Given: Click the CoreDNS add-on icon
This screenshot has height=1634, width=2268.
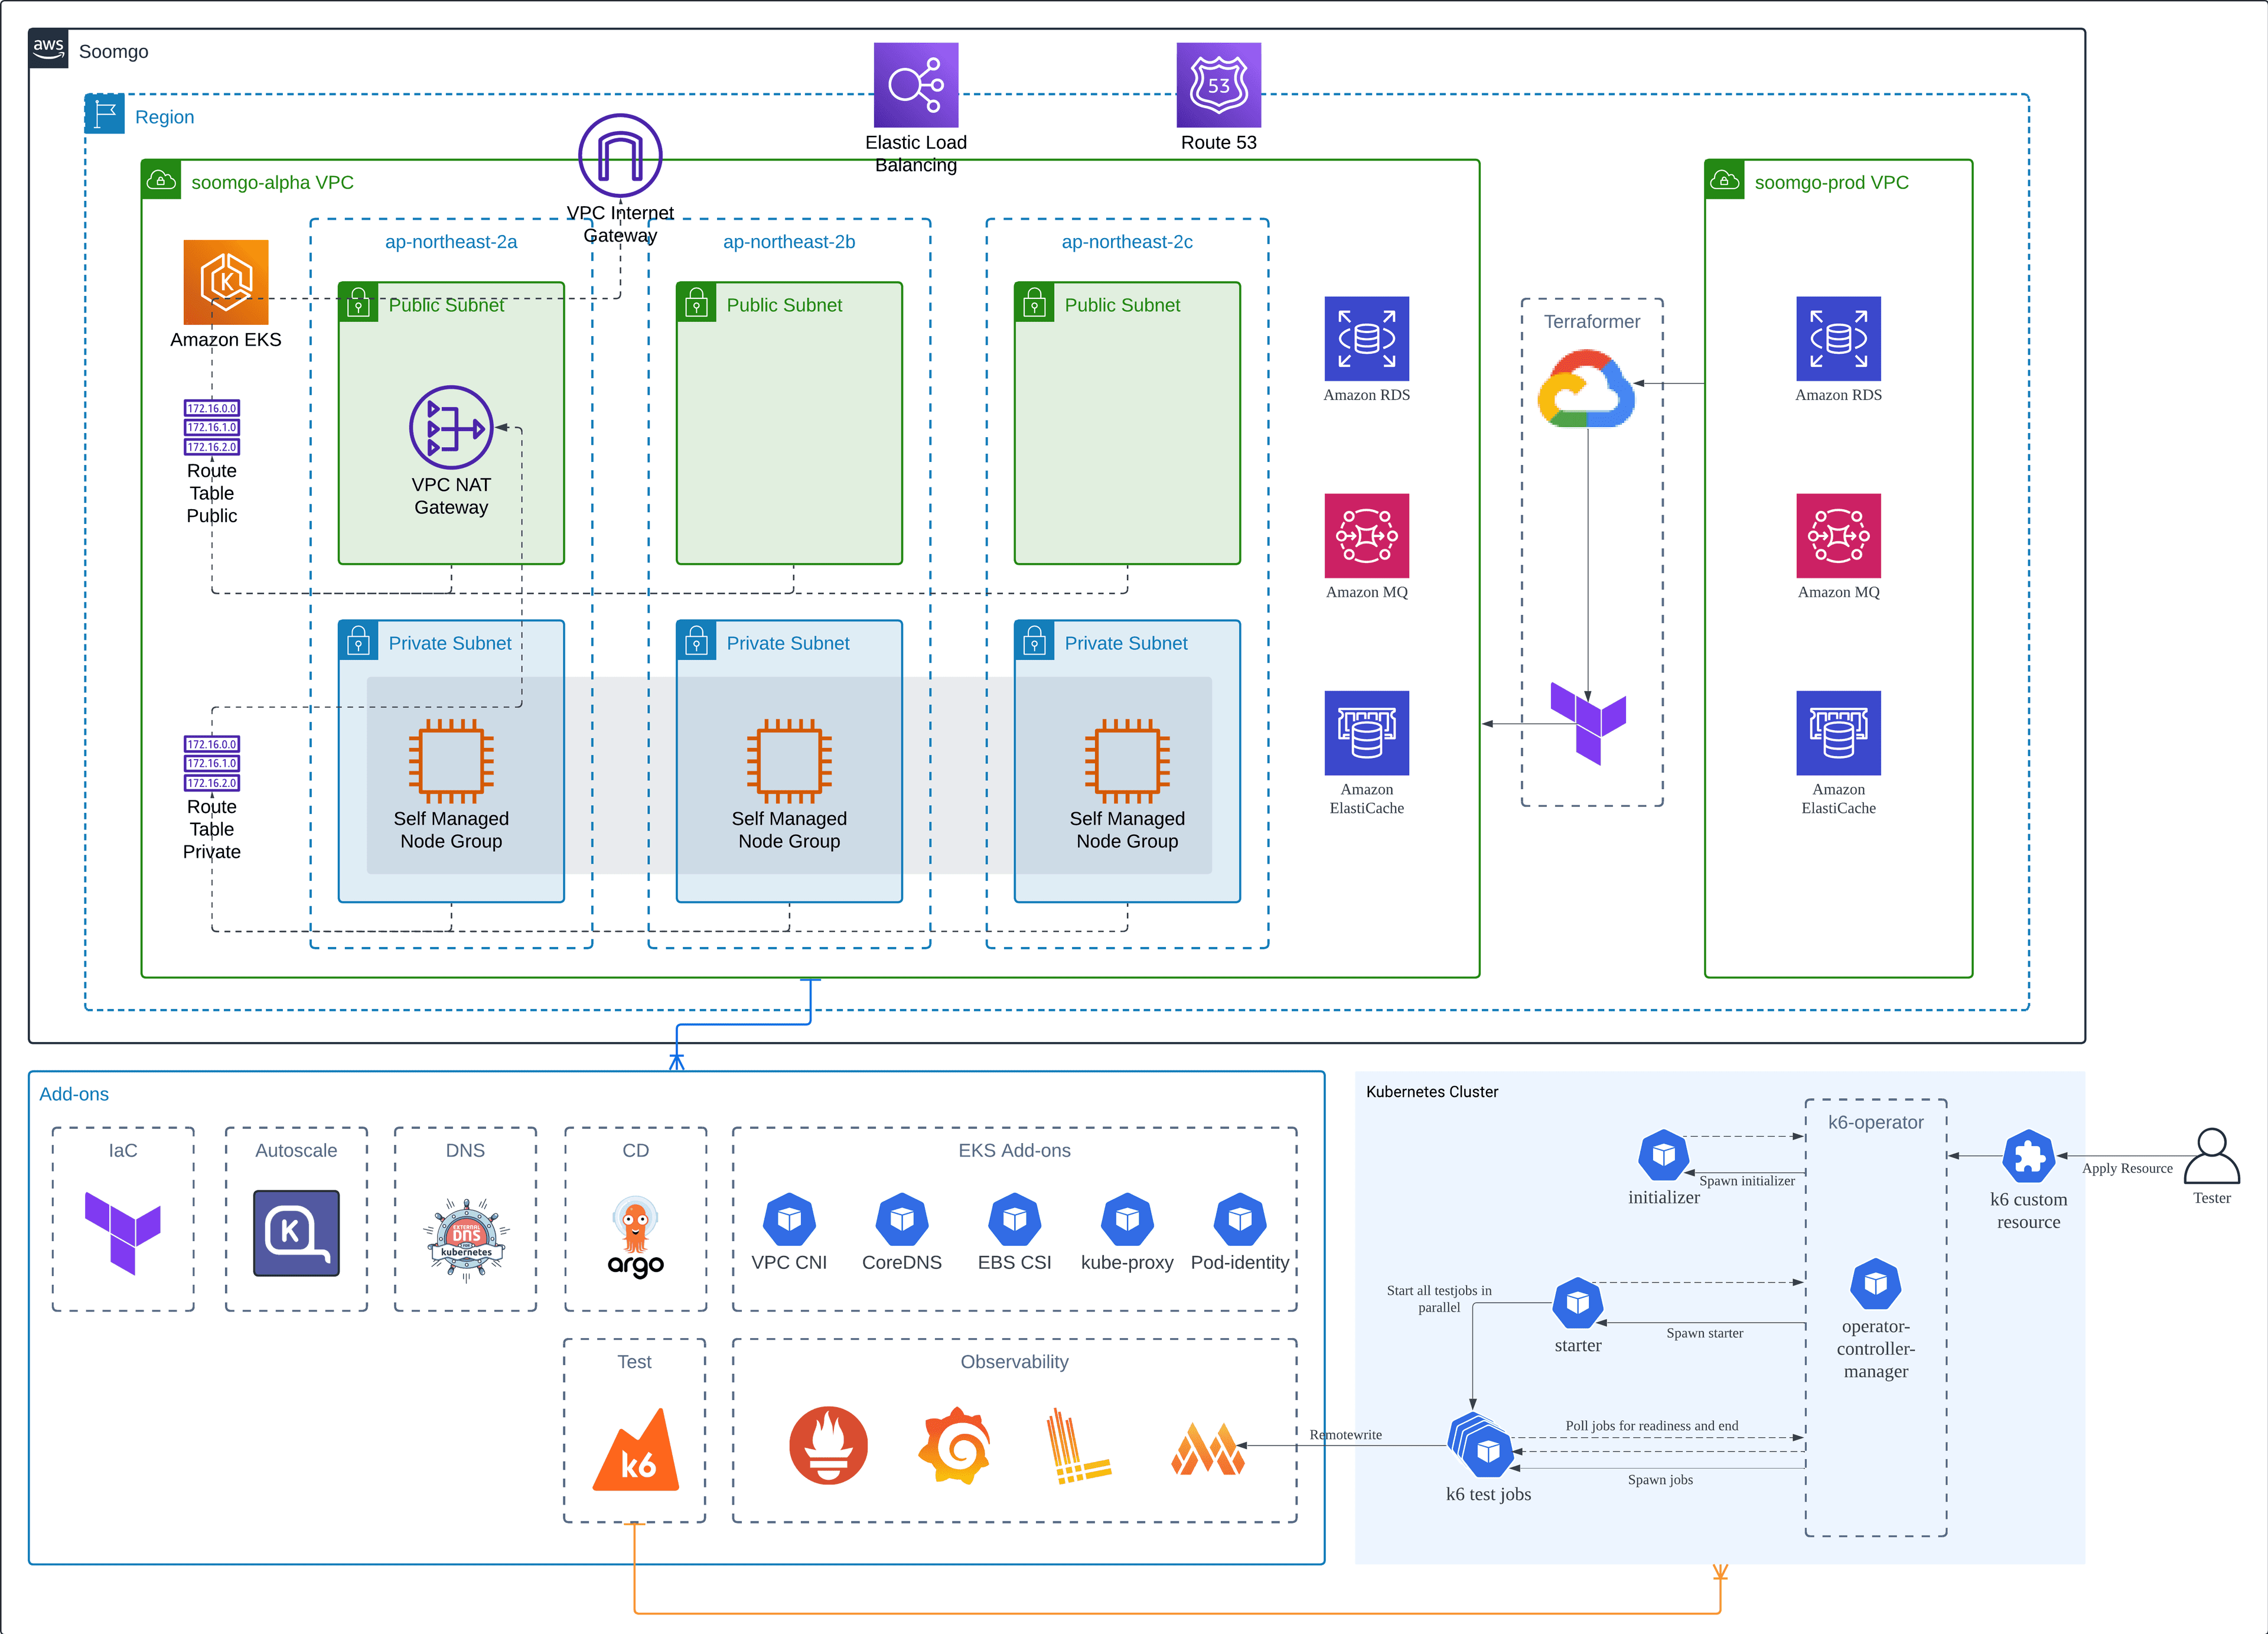Looking at the screenshot, I should [x=901, y=1220].
